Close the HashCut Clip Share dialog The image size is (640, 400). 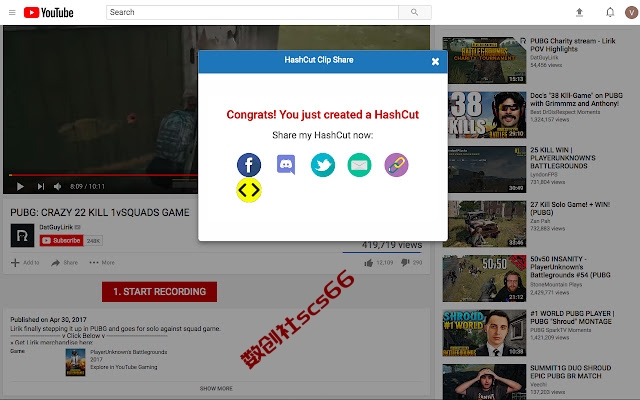tap(436, 61)
